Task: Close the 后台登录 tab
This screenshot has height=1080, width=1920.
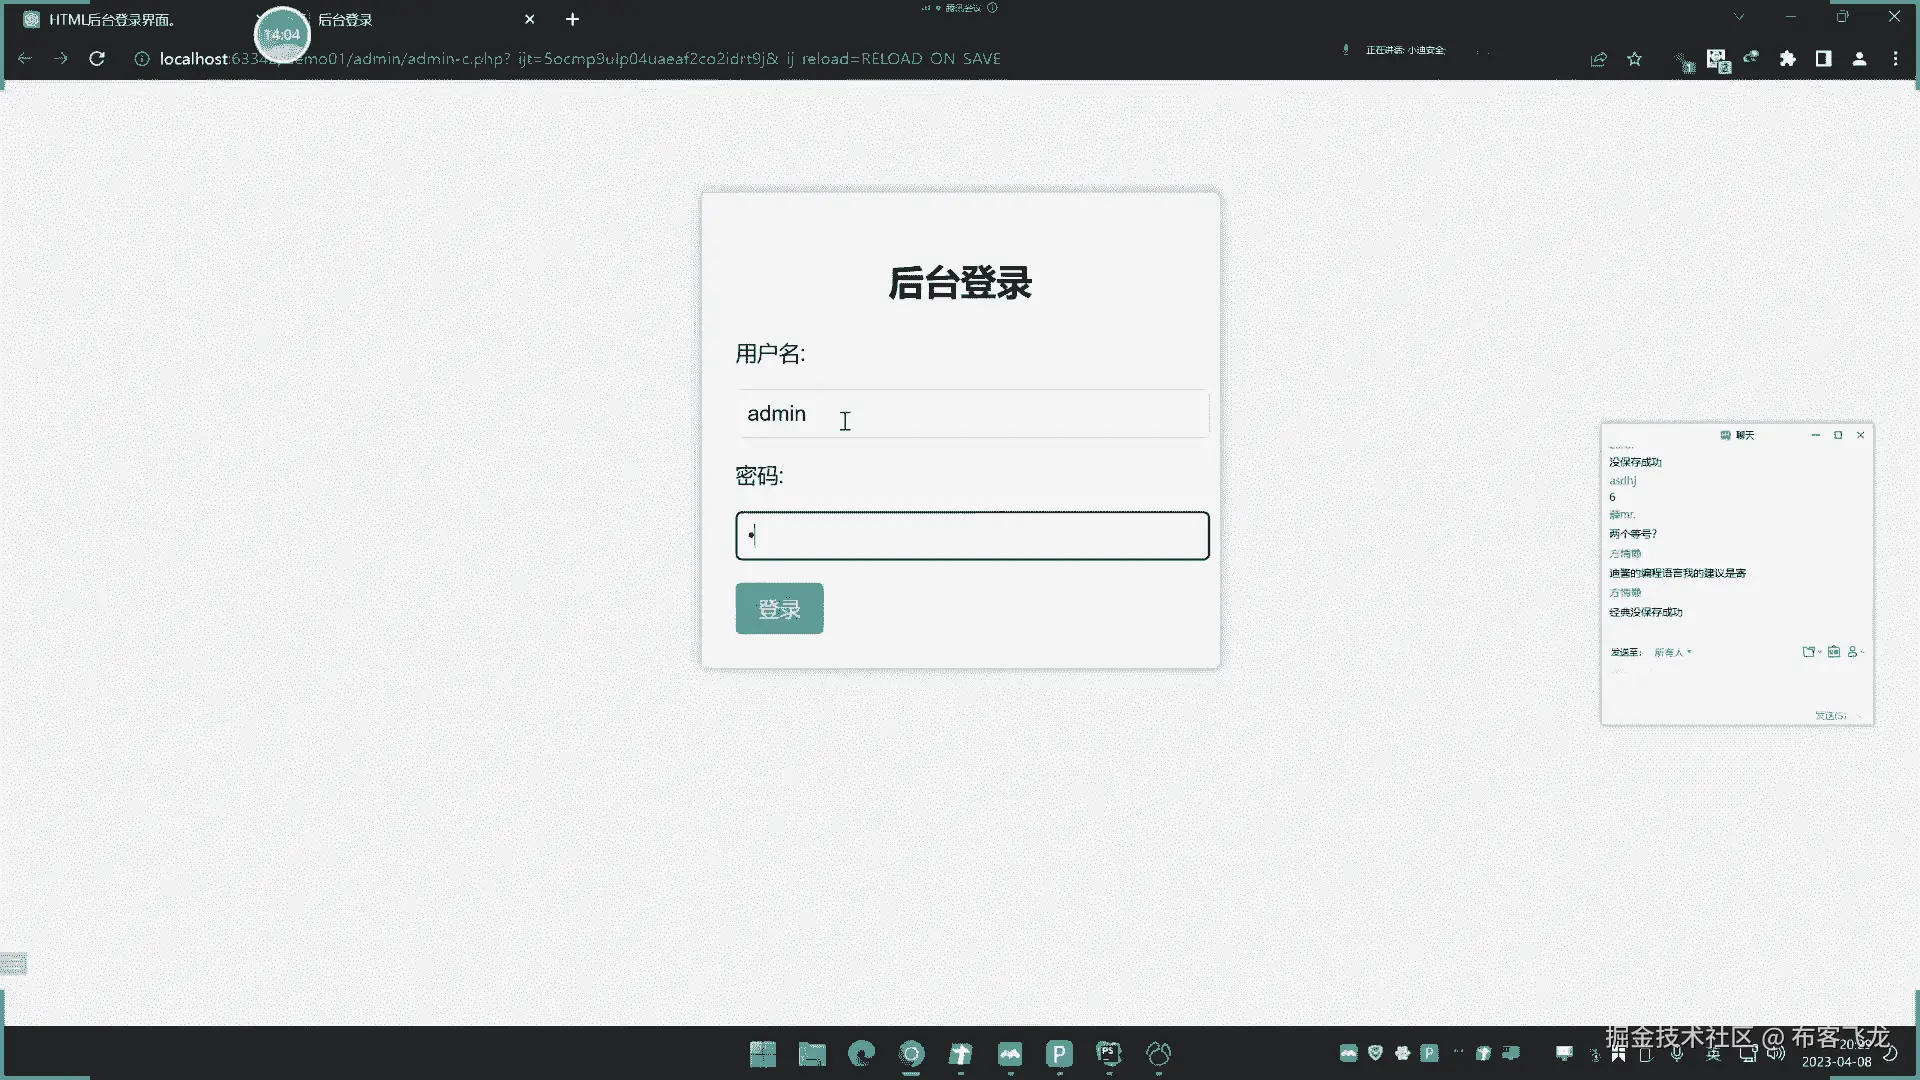Action: (x=530, y=19)
